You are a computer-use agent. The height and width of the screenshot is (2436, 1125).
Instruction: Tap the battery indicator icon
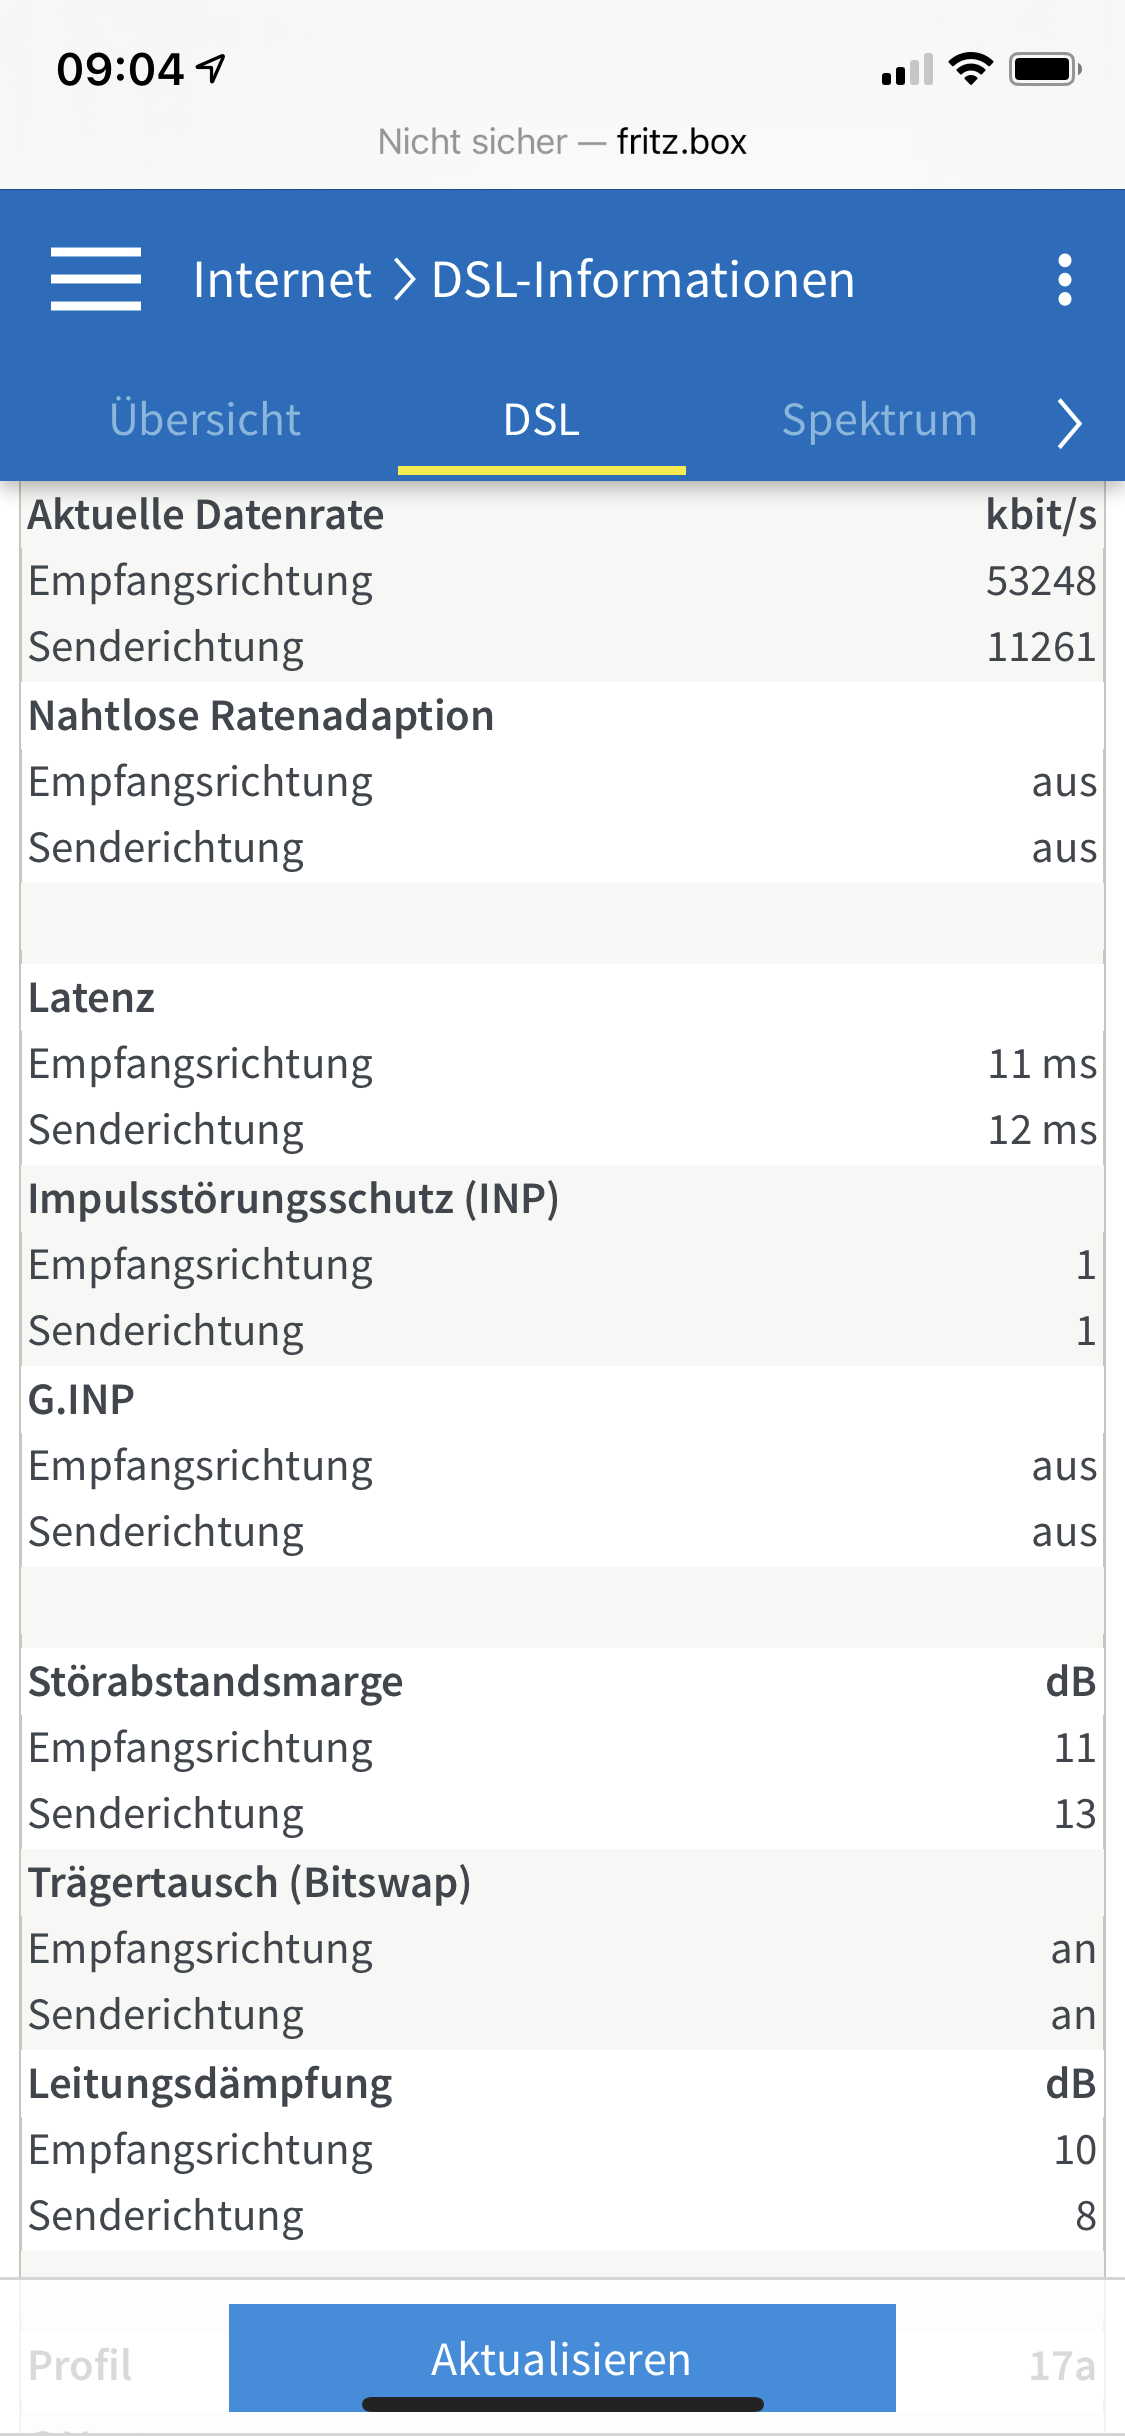pos(1045,69)
